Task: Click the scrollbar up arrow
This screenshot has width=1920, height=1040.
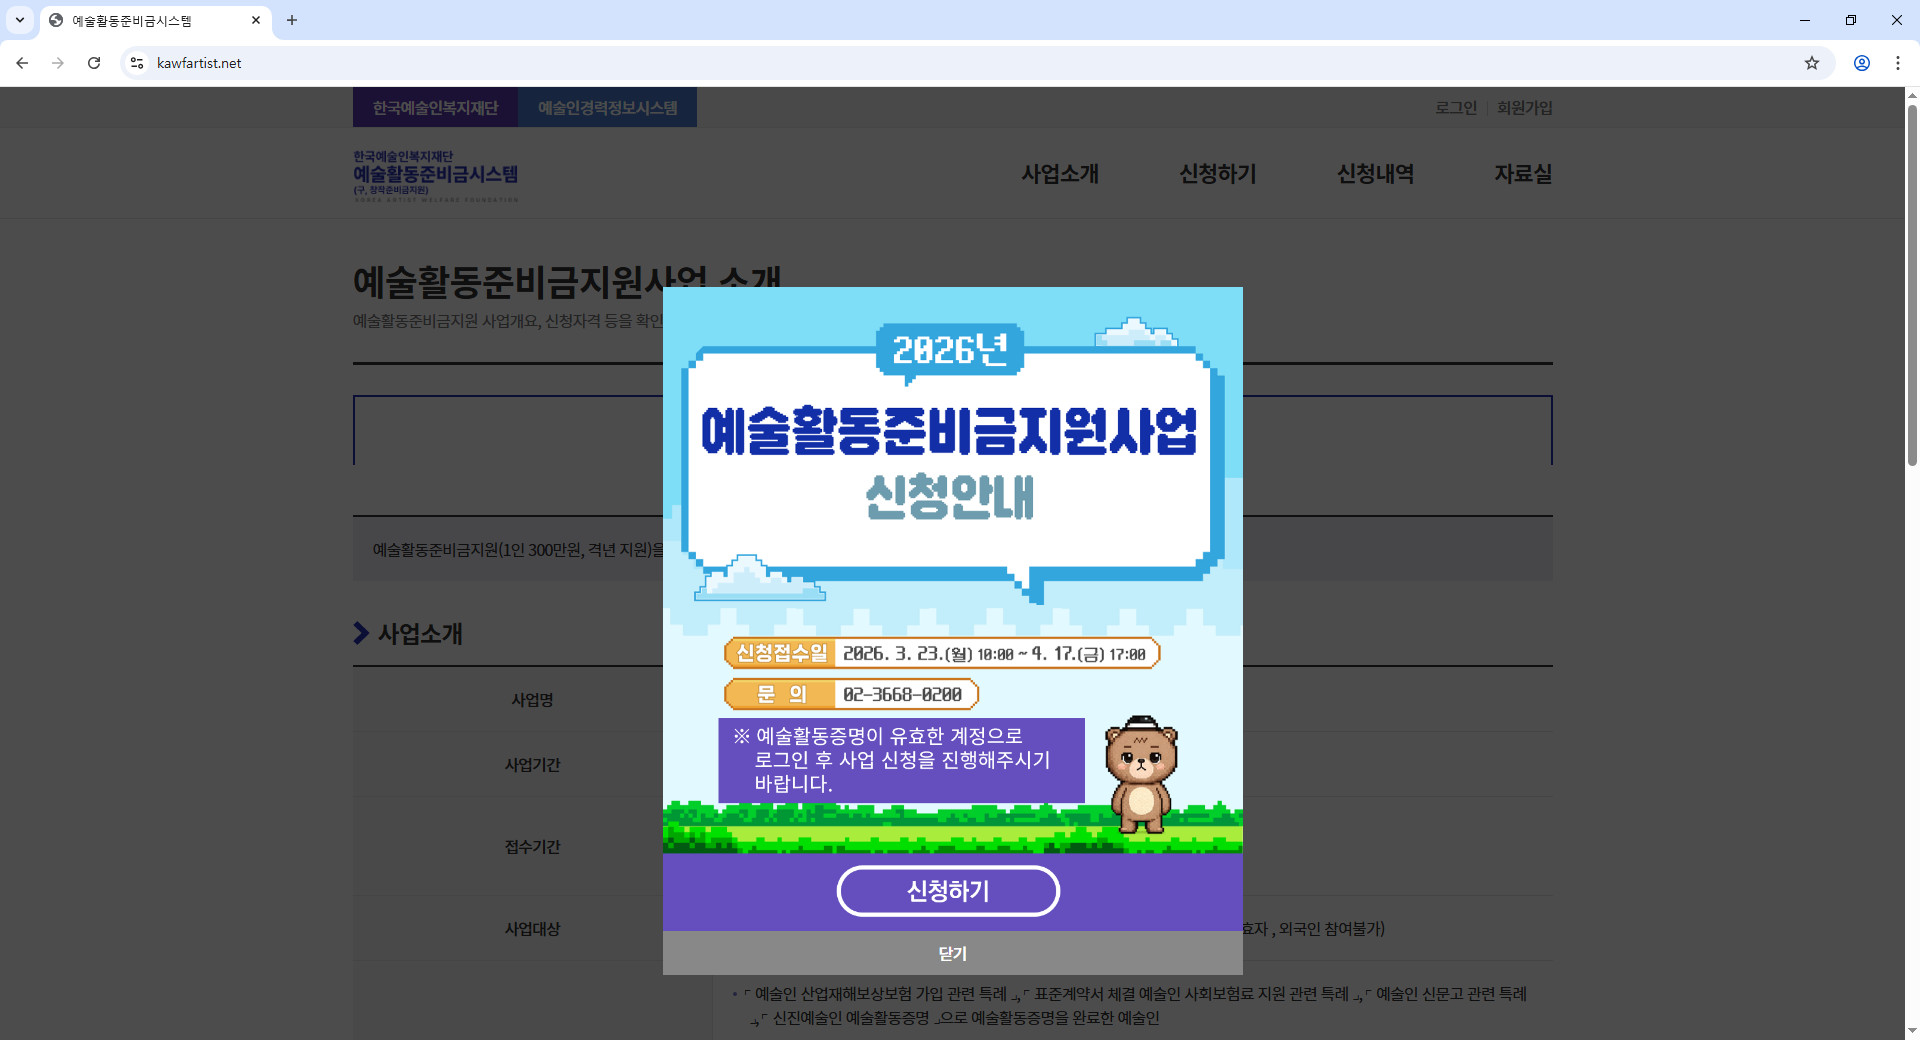Action: [x=1912, y=95]
